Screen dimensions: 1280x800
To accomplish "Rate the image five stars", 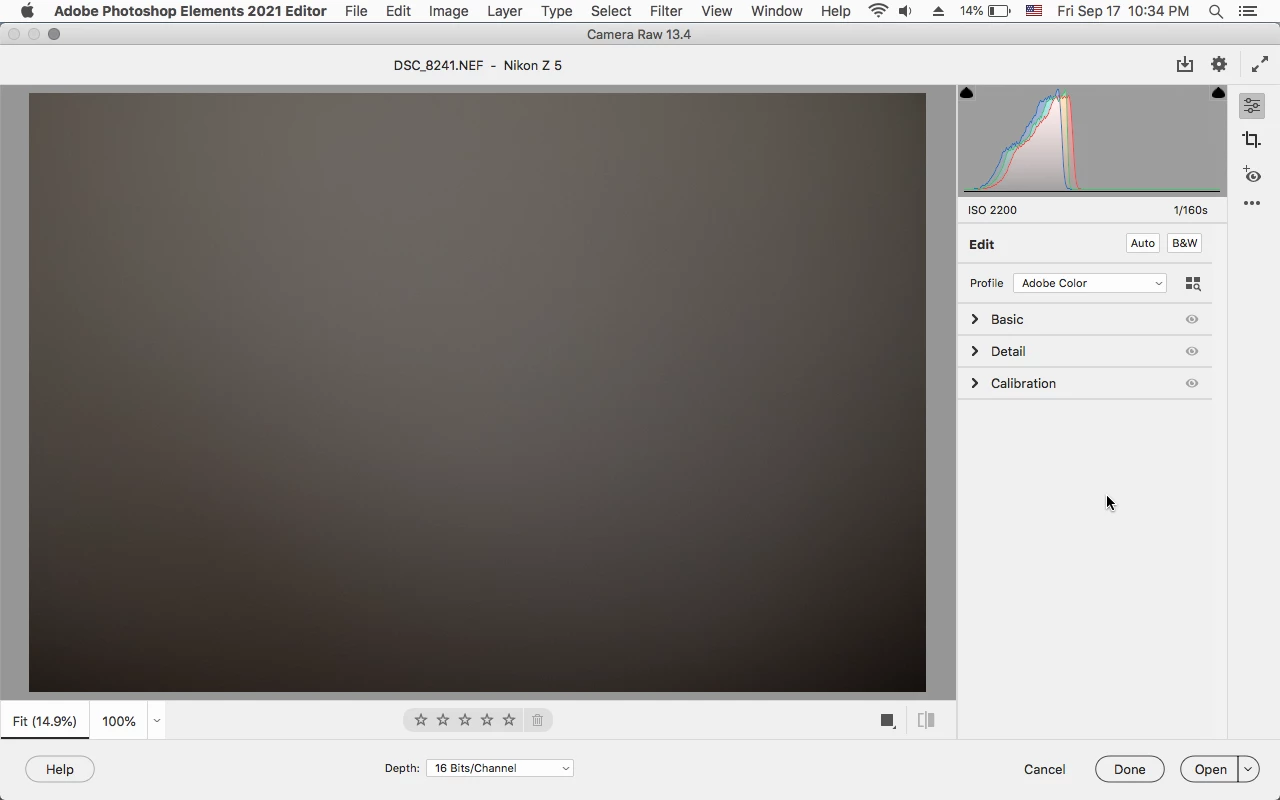I will pos(509,720).
